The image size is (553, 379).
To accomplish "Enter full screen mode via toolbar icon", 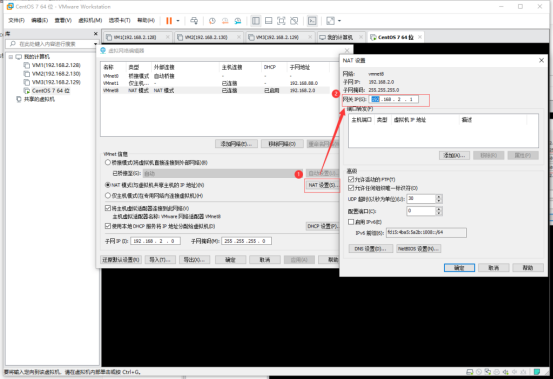I will coord(281,21).
